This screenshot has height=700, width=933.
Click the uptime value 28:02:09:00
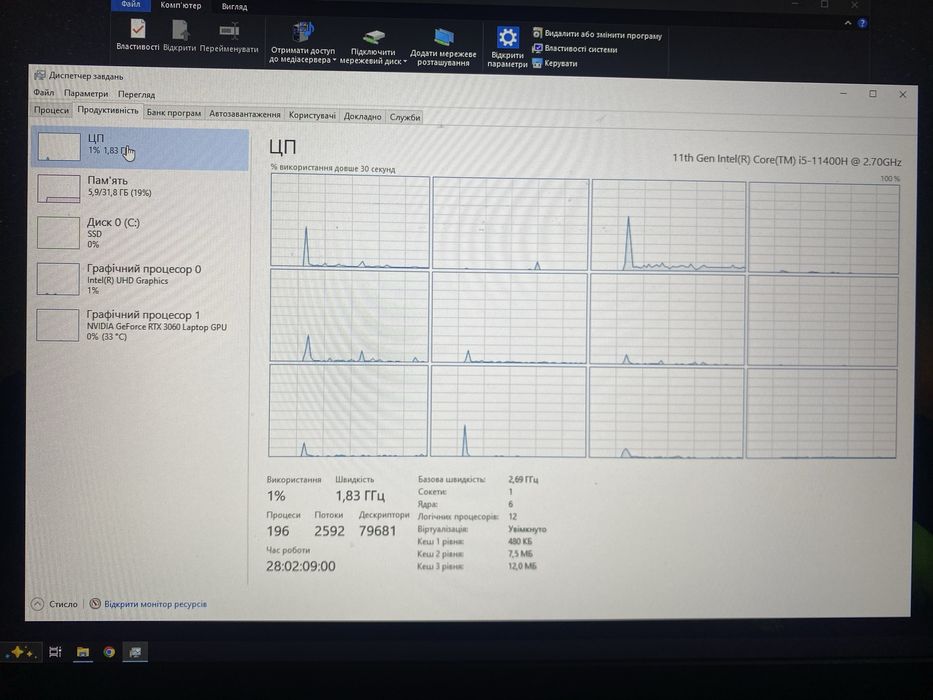tap(300, 566)
